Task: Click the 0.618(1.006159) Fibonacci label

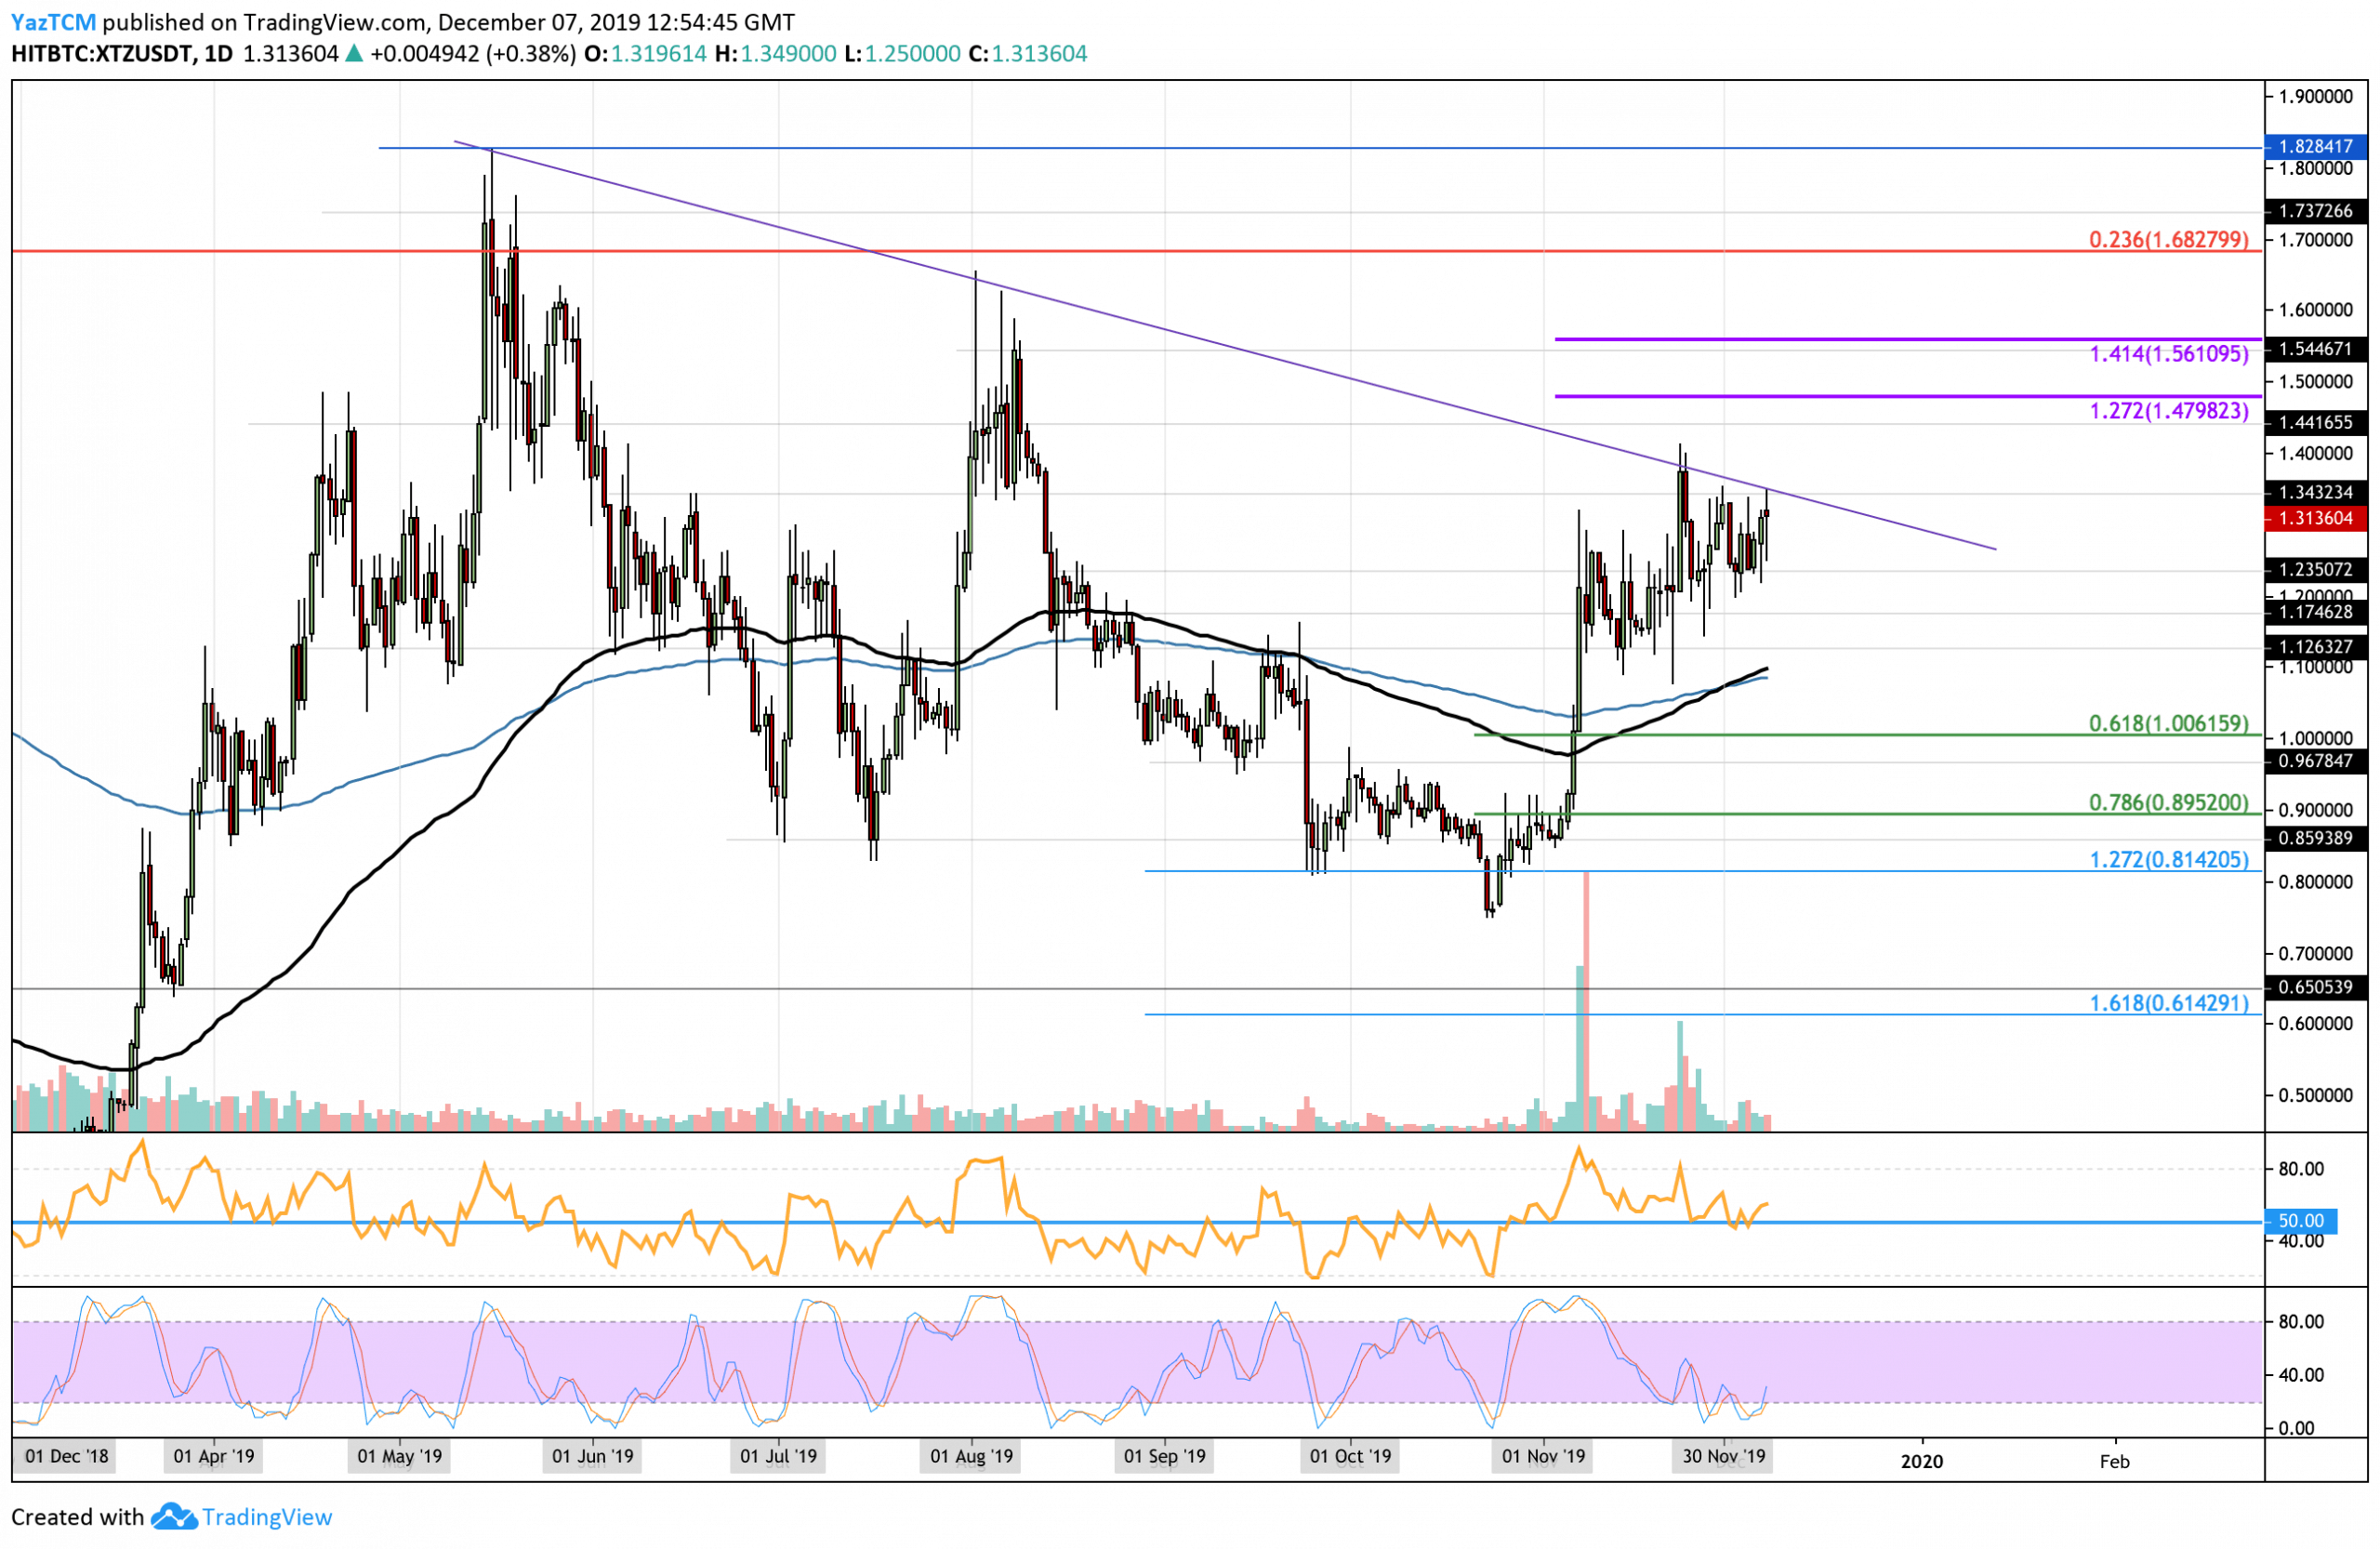Action: [x=2169, y=724]
